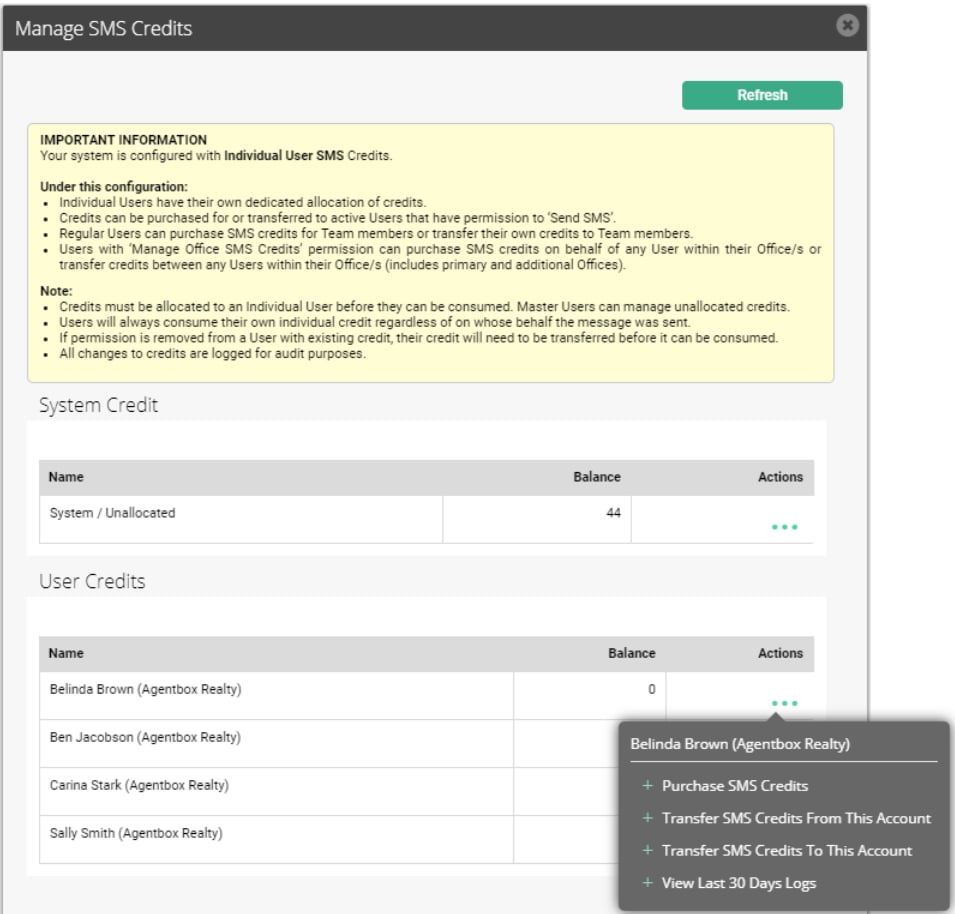This screenshot has width=955, height=914.
Task: Choose Transfer SMS Credits From This Account
Action: click(x=796, y=818)
